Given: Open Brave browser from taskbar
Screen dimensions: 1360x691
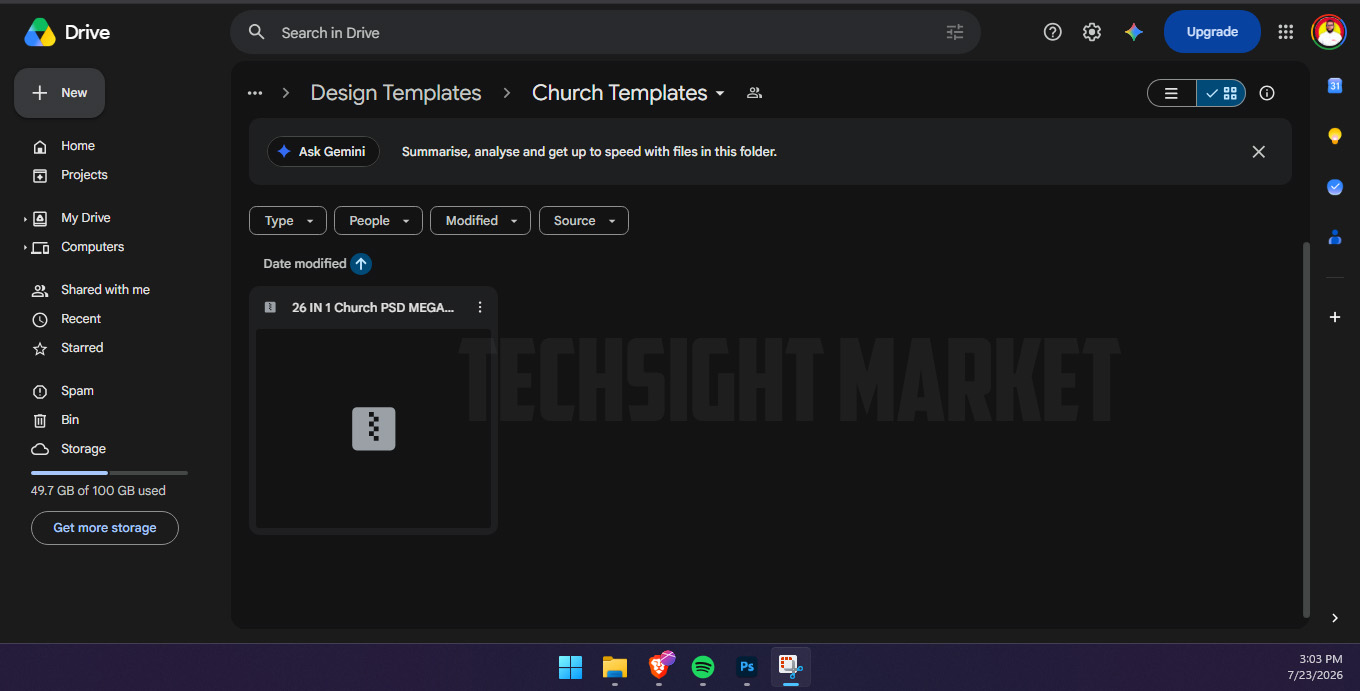Looking at the screenshot, I should coord(659,667).
